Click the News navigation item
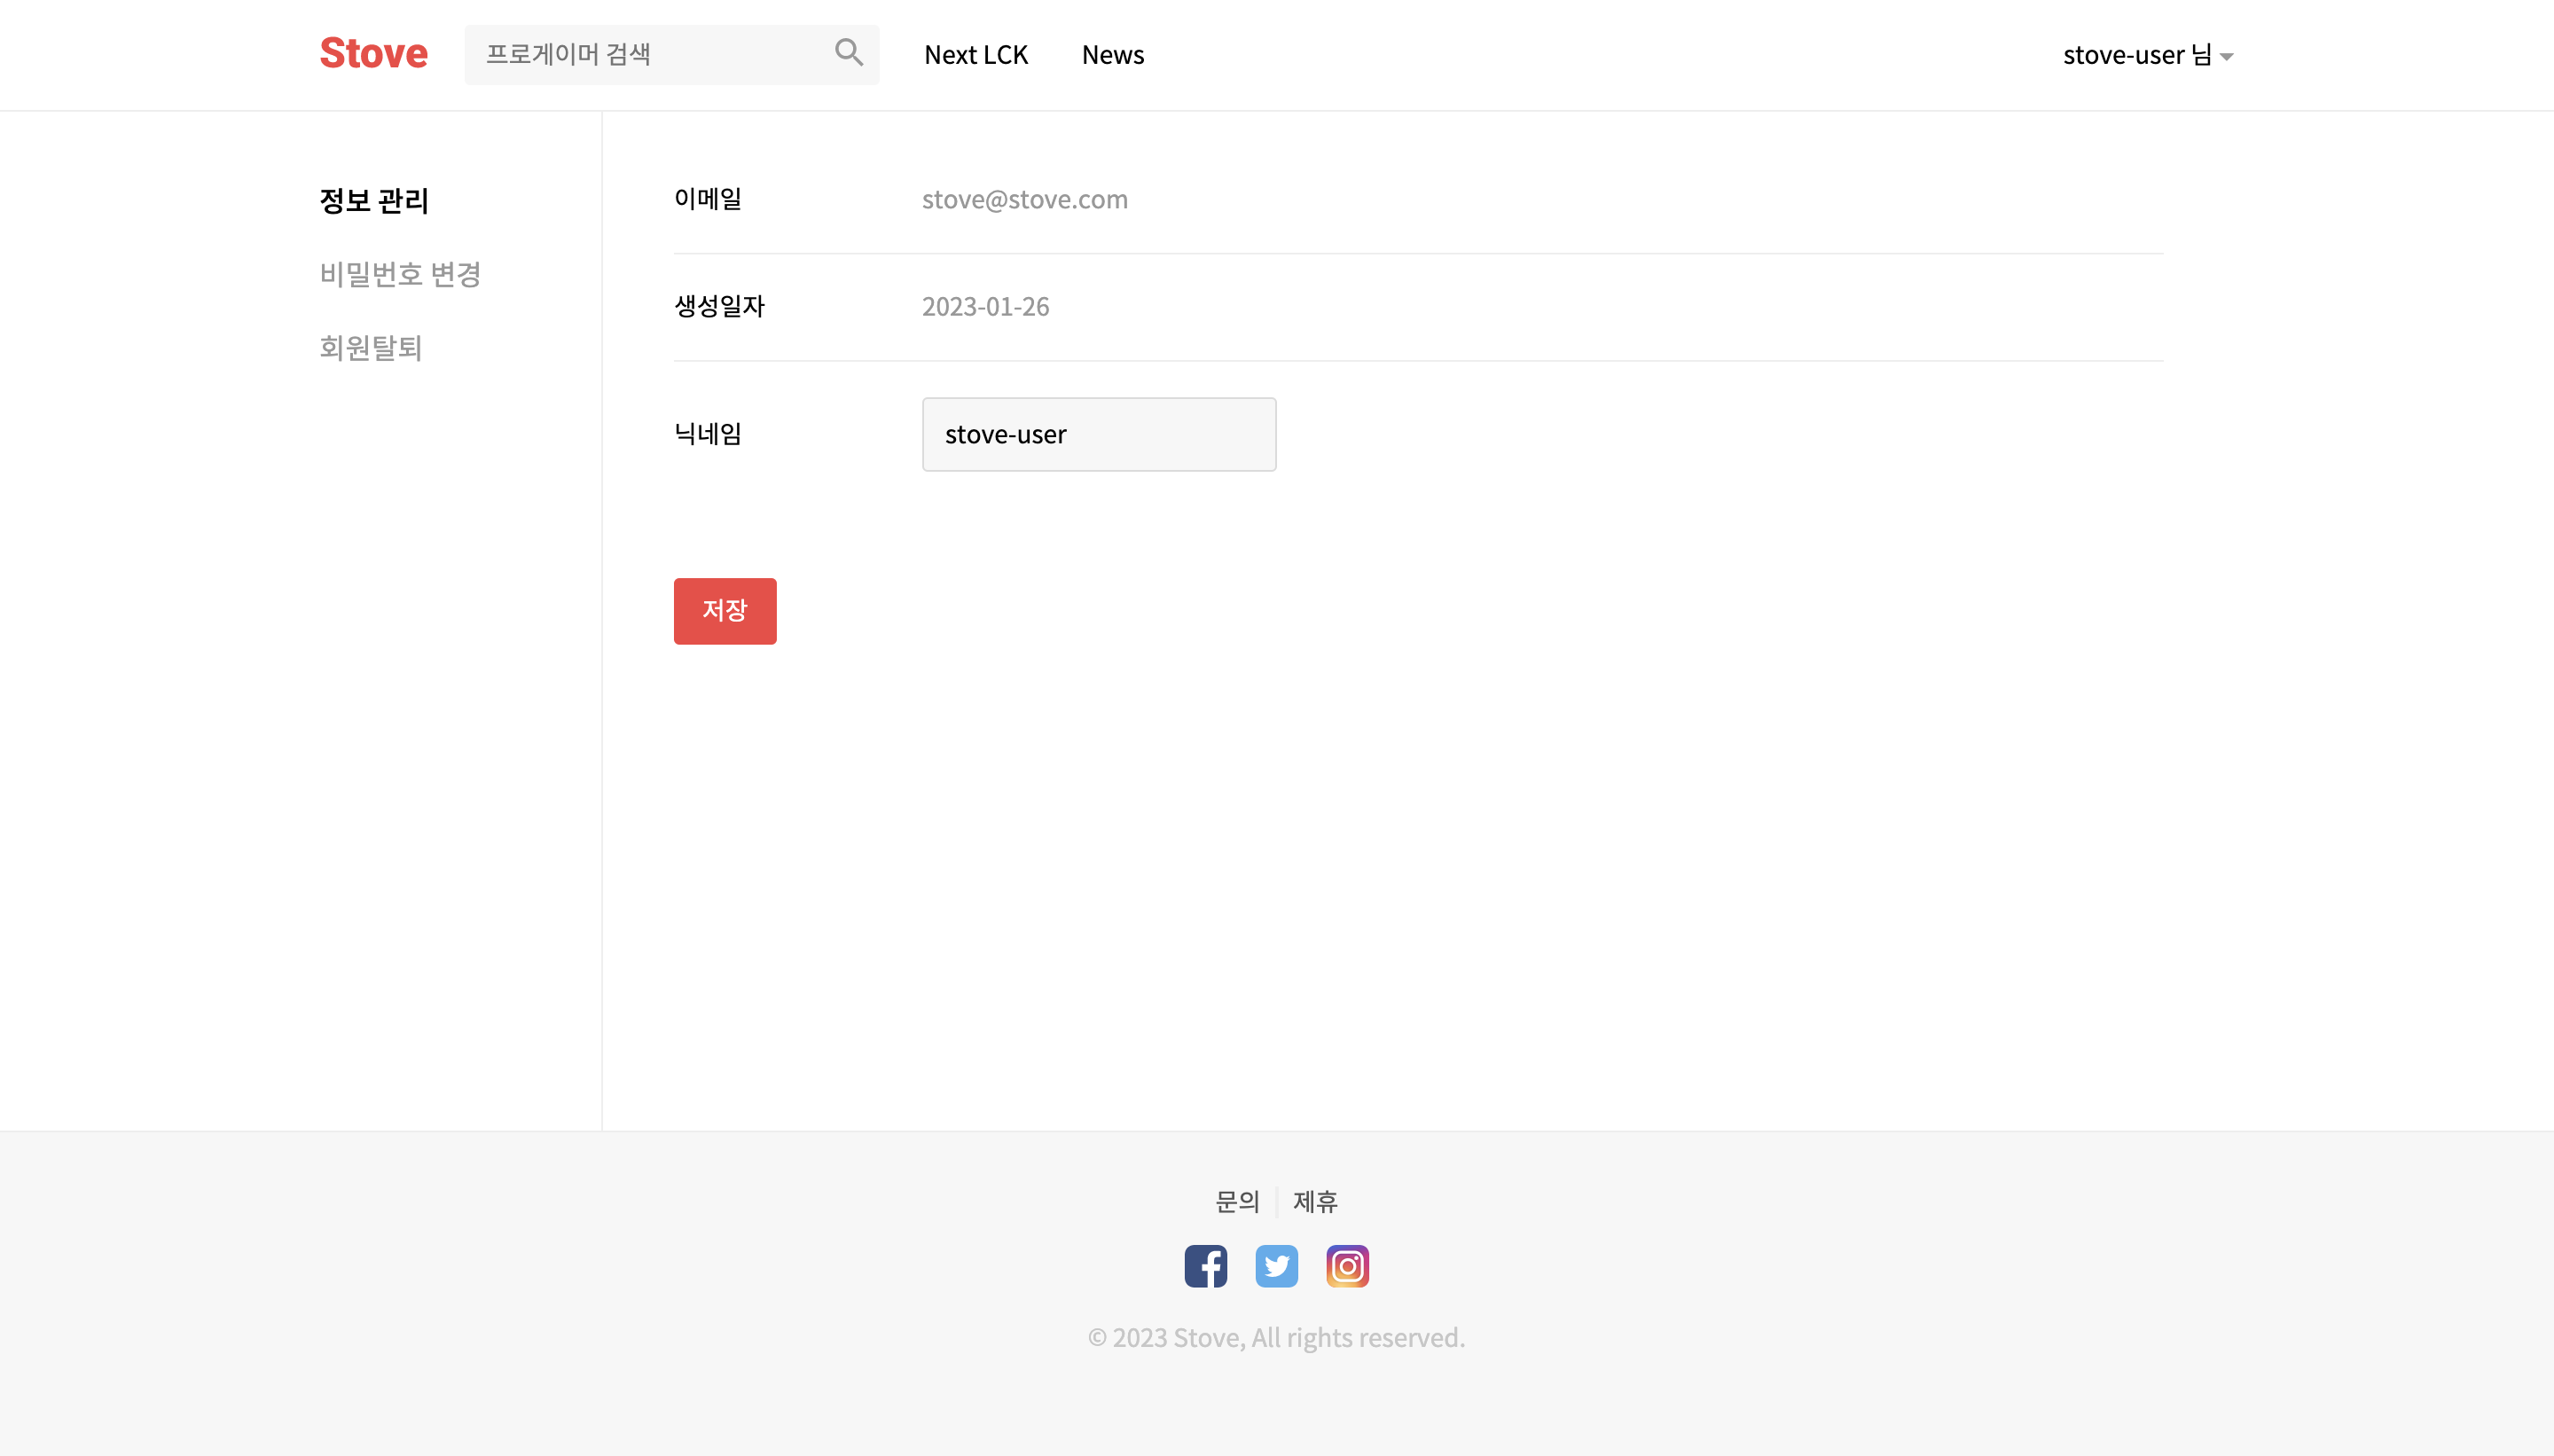The height and width of the screenshot is (1456, 2554). pyautogui.click(x=1112, y=54)
